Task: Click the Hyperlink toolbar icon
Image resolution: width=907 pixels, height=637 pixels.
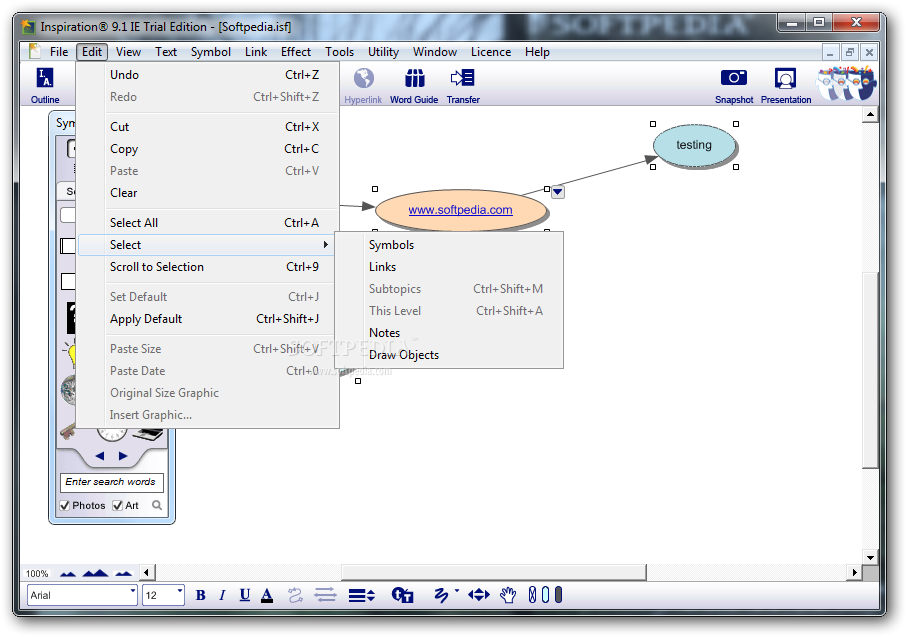Action: (x=363, y=85)
